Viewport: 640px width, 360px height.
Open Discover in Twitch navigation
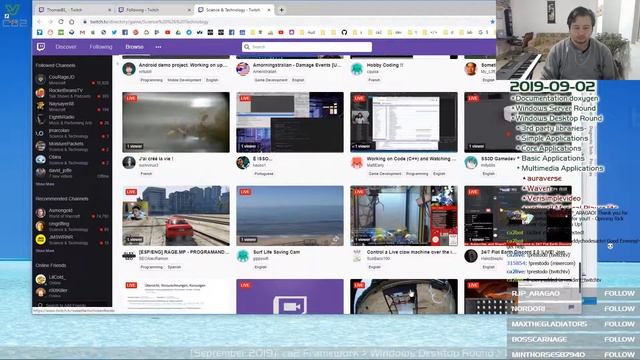(x=66, y=47)
